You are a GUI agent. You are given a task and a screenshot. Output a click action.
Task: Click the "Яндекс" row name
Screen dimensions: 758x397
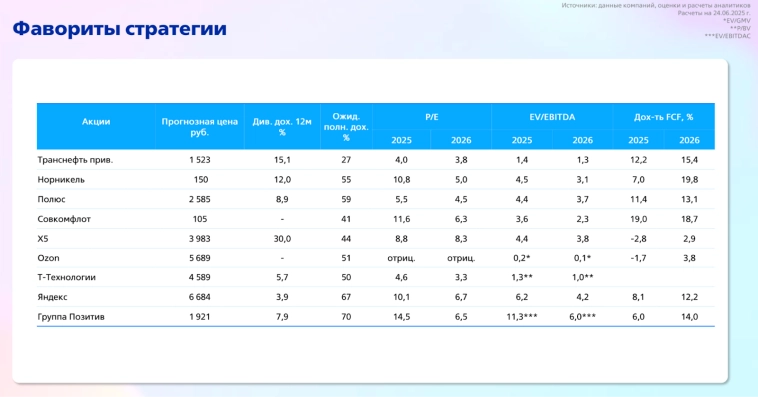52,297
